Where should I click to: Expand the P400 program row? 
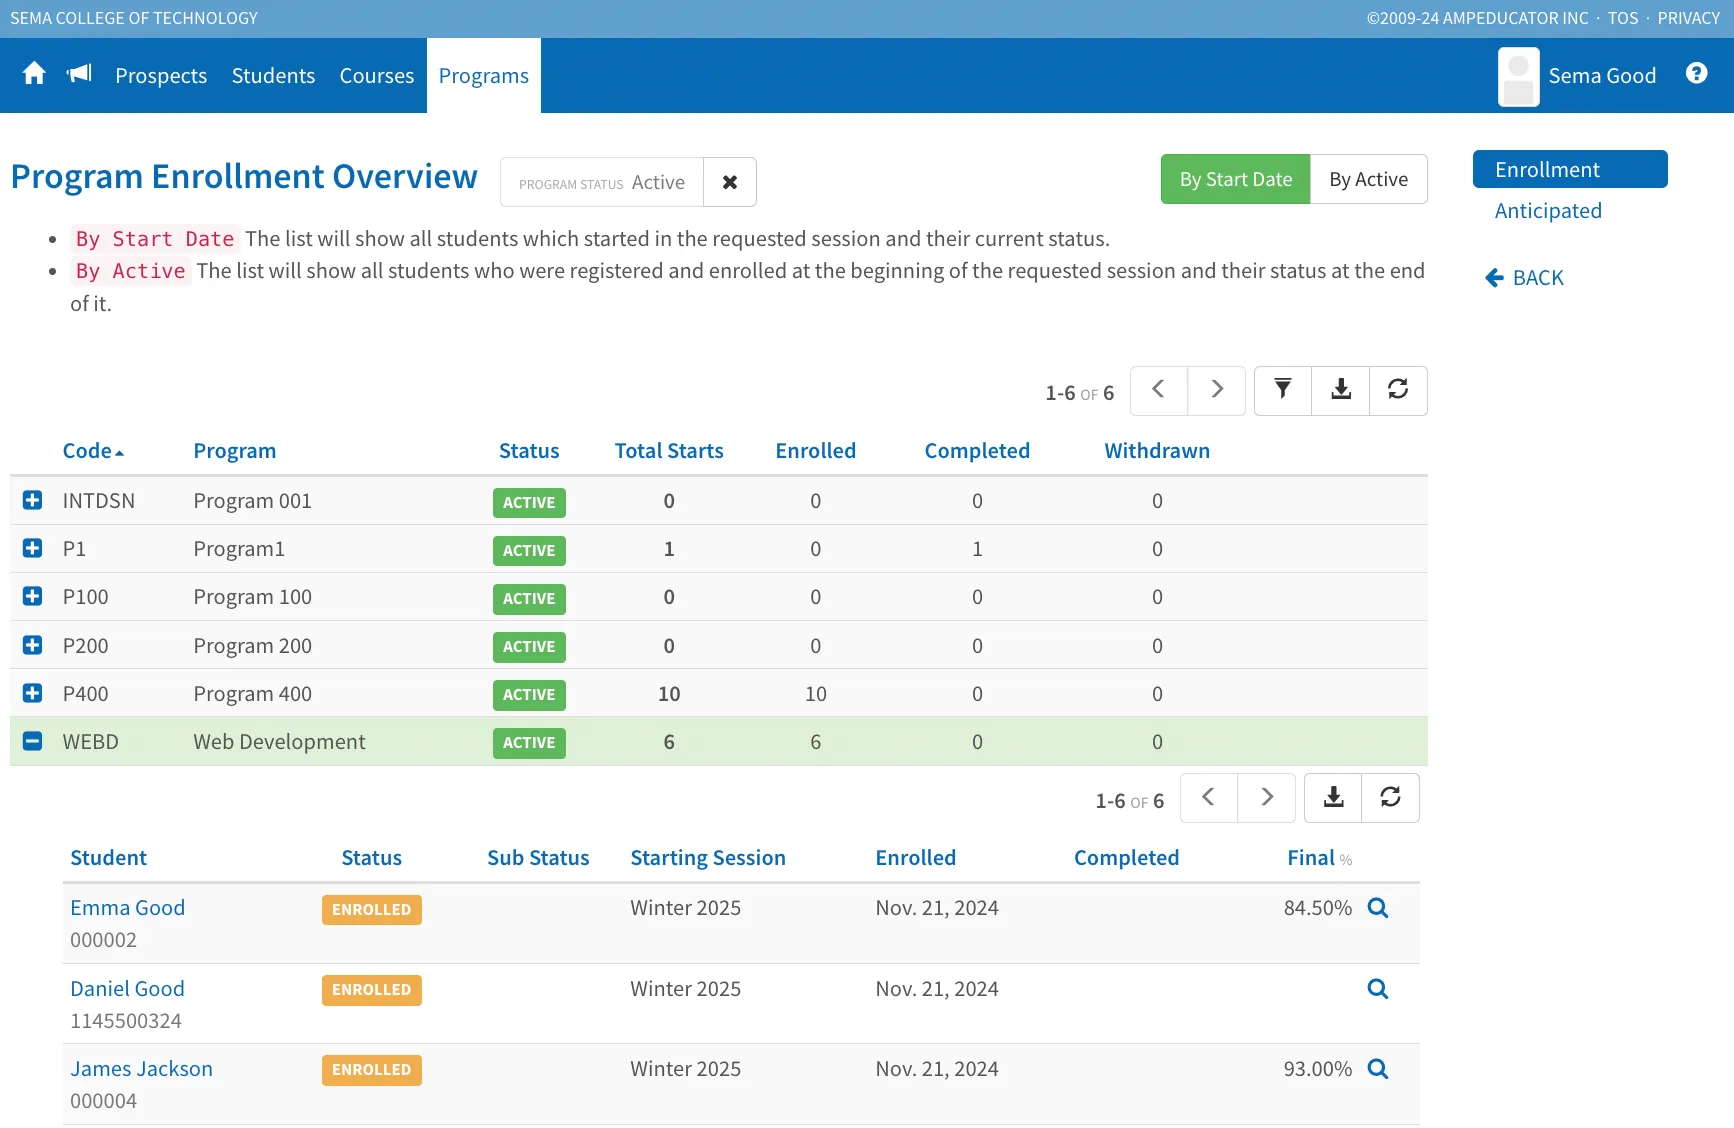click(32, 693)
